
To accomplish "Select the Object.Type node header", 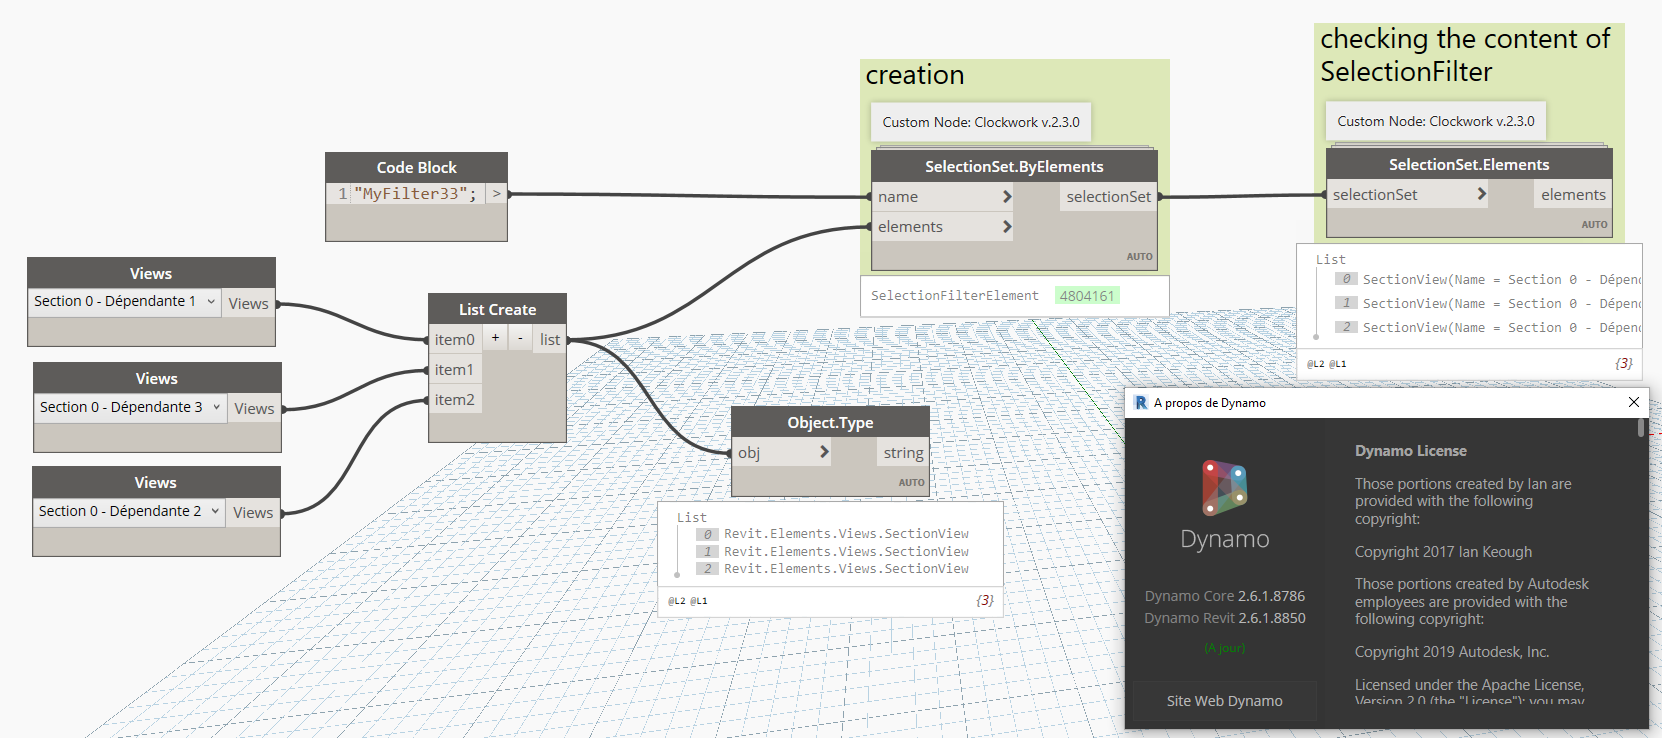I will point(830,423).
